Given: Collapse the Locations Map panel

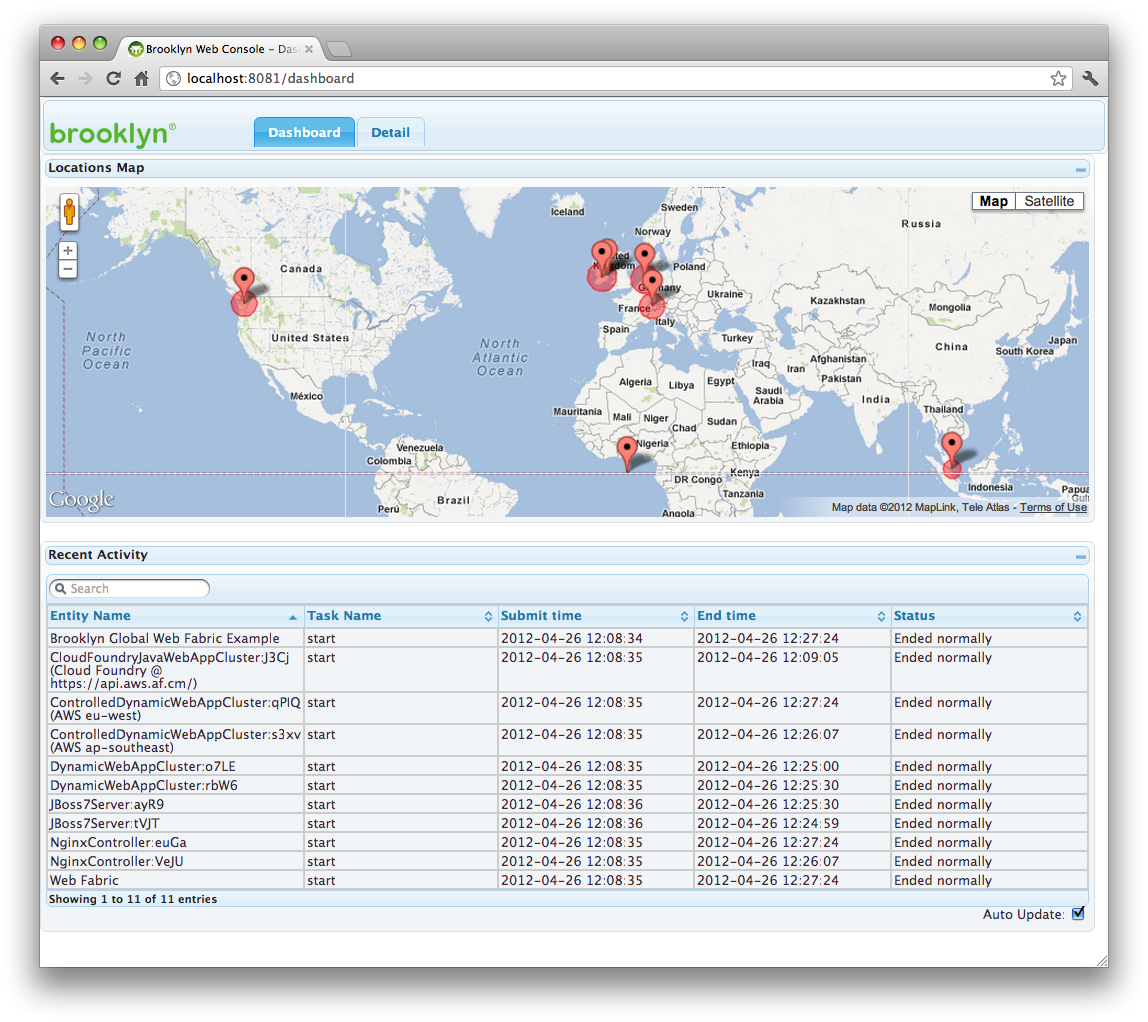Looking at the screenshot, I should click(1080, 169).
